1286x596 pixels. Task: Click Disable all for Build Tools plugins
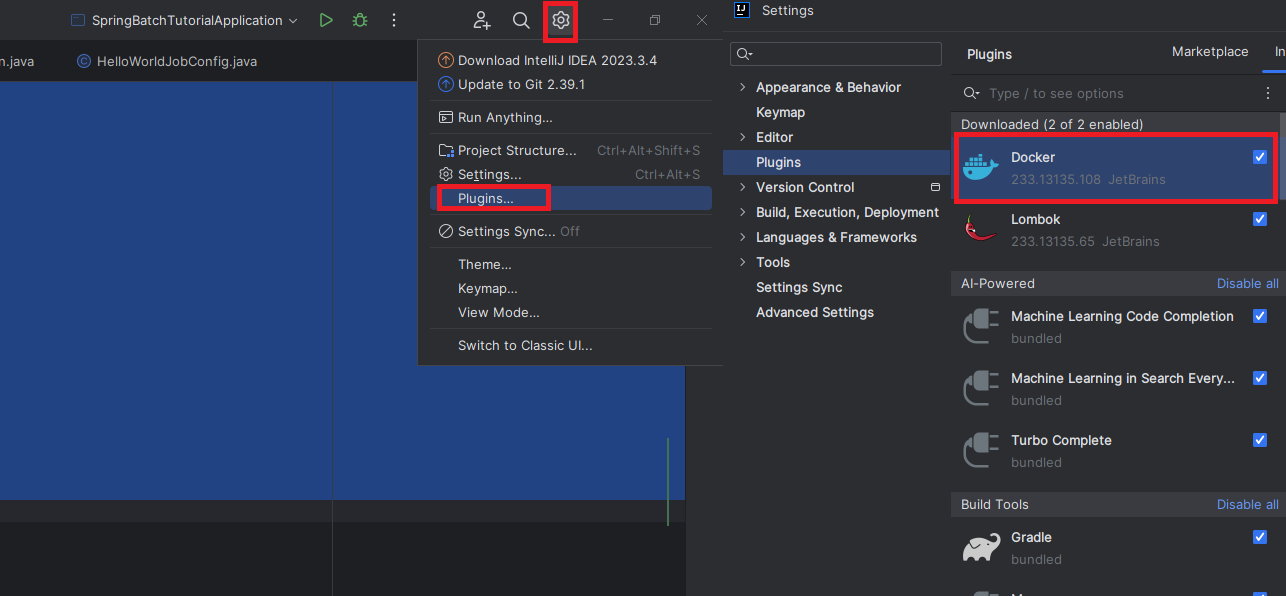(1247, 504)
